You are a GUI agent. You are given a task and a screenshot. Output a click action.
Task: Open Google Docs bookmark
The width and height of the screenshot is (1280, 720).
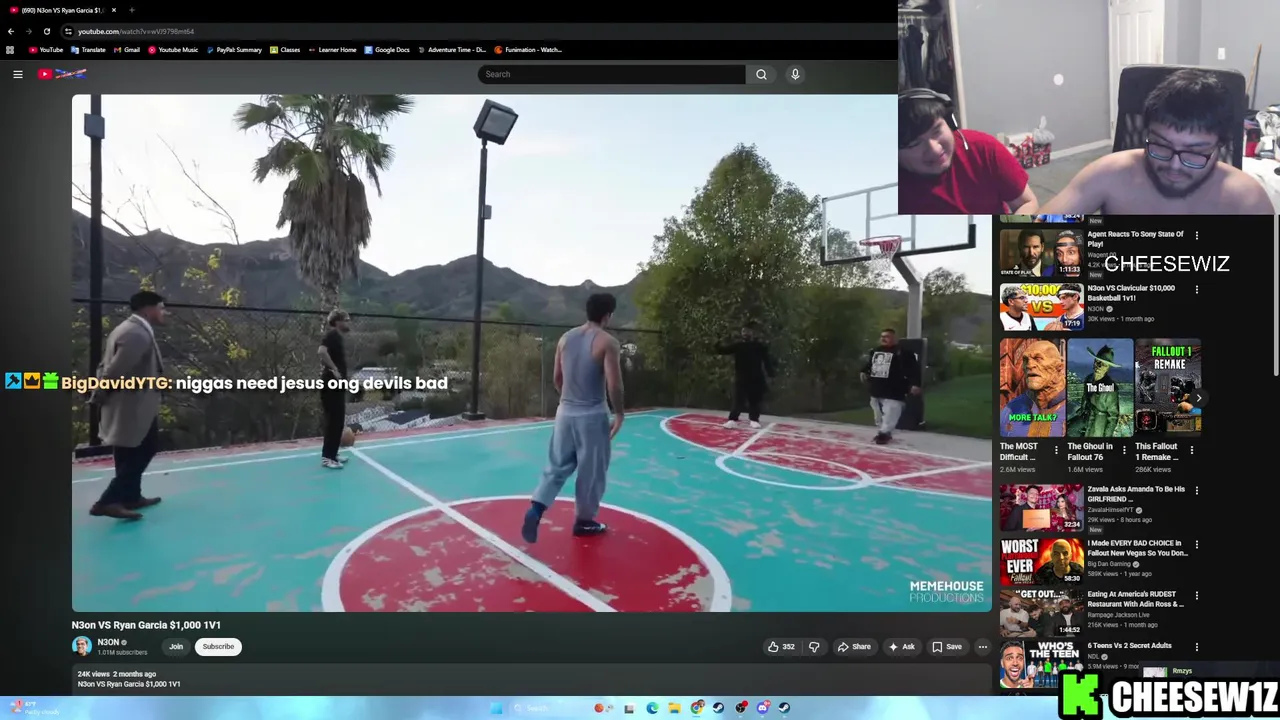387,50
